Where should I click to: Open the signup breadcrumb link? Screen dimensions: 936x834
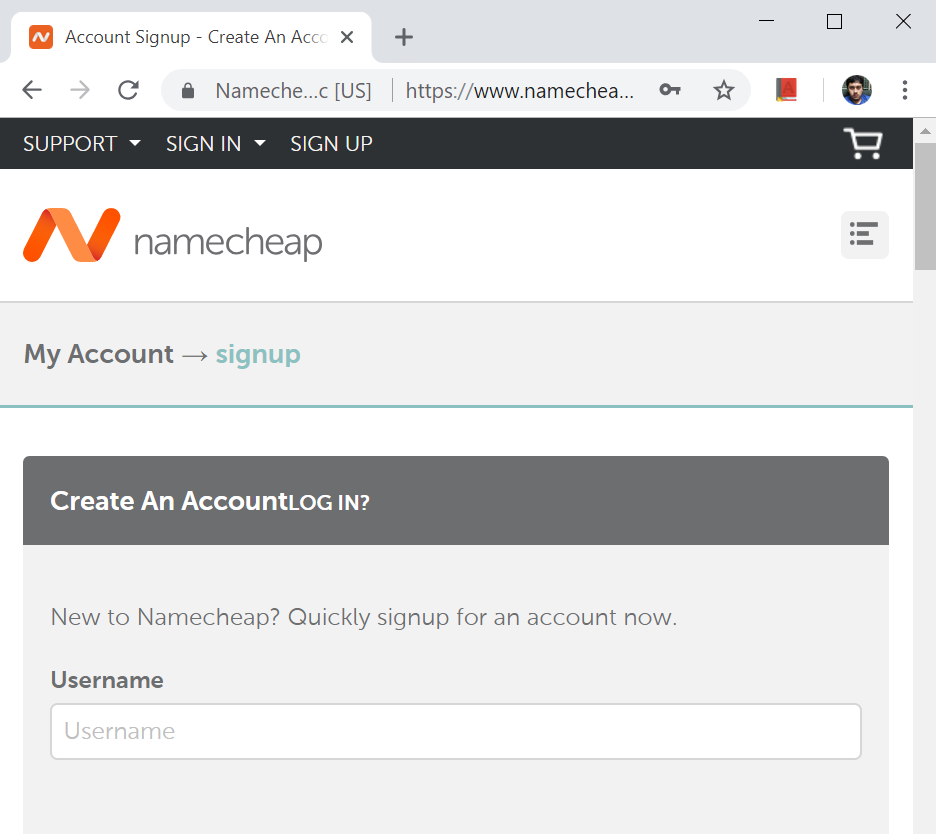pos(258,354)
